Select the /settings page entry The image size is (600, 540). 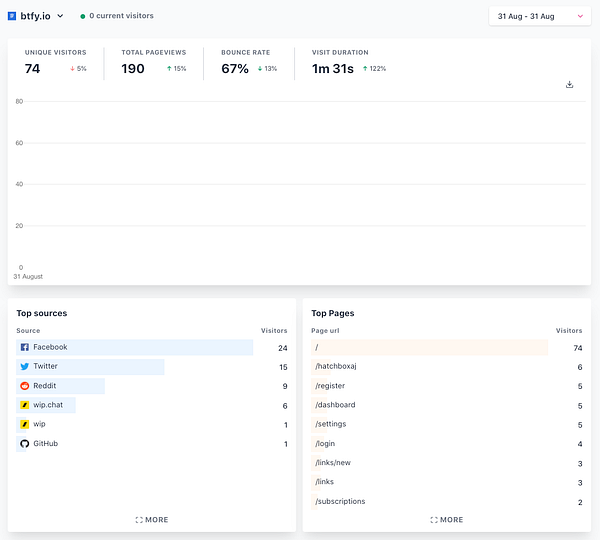pos(332,424)
